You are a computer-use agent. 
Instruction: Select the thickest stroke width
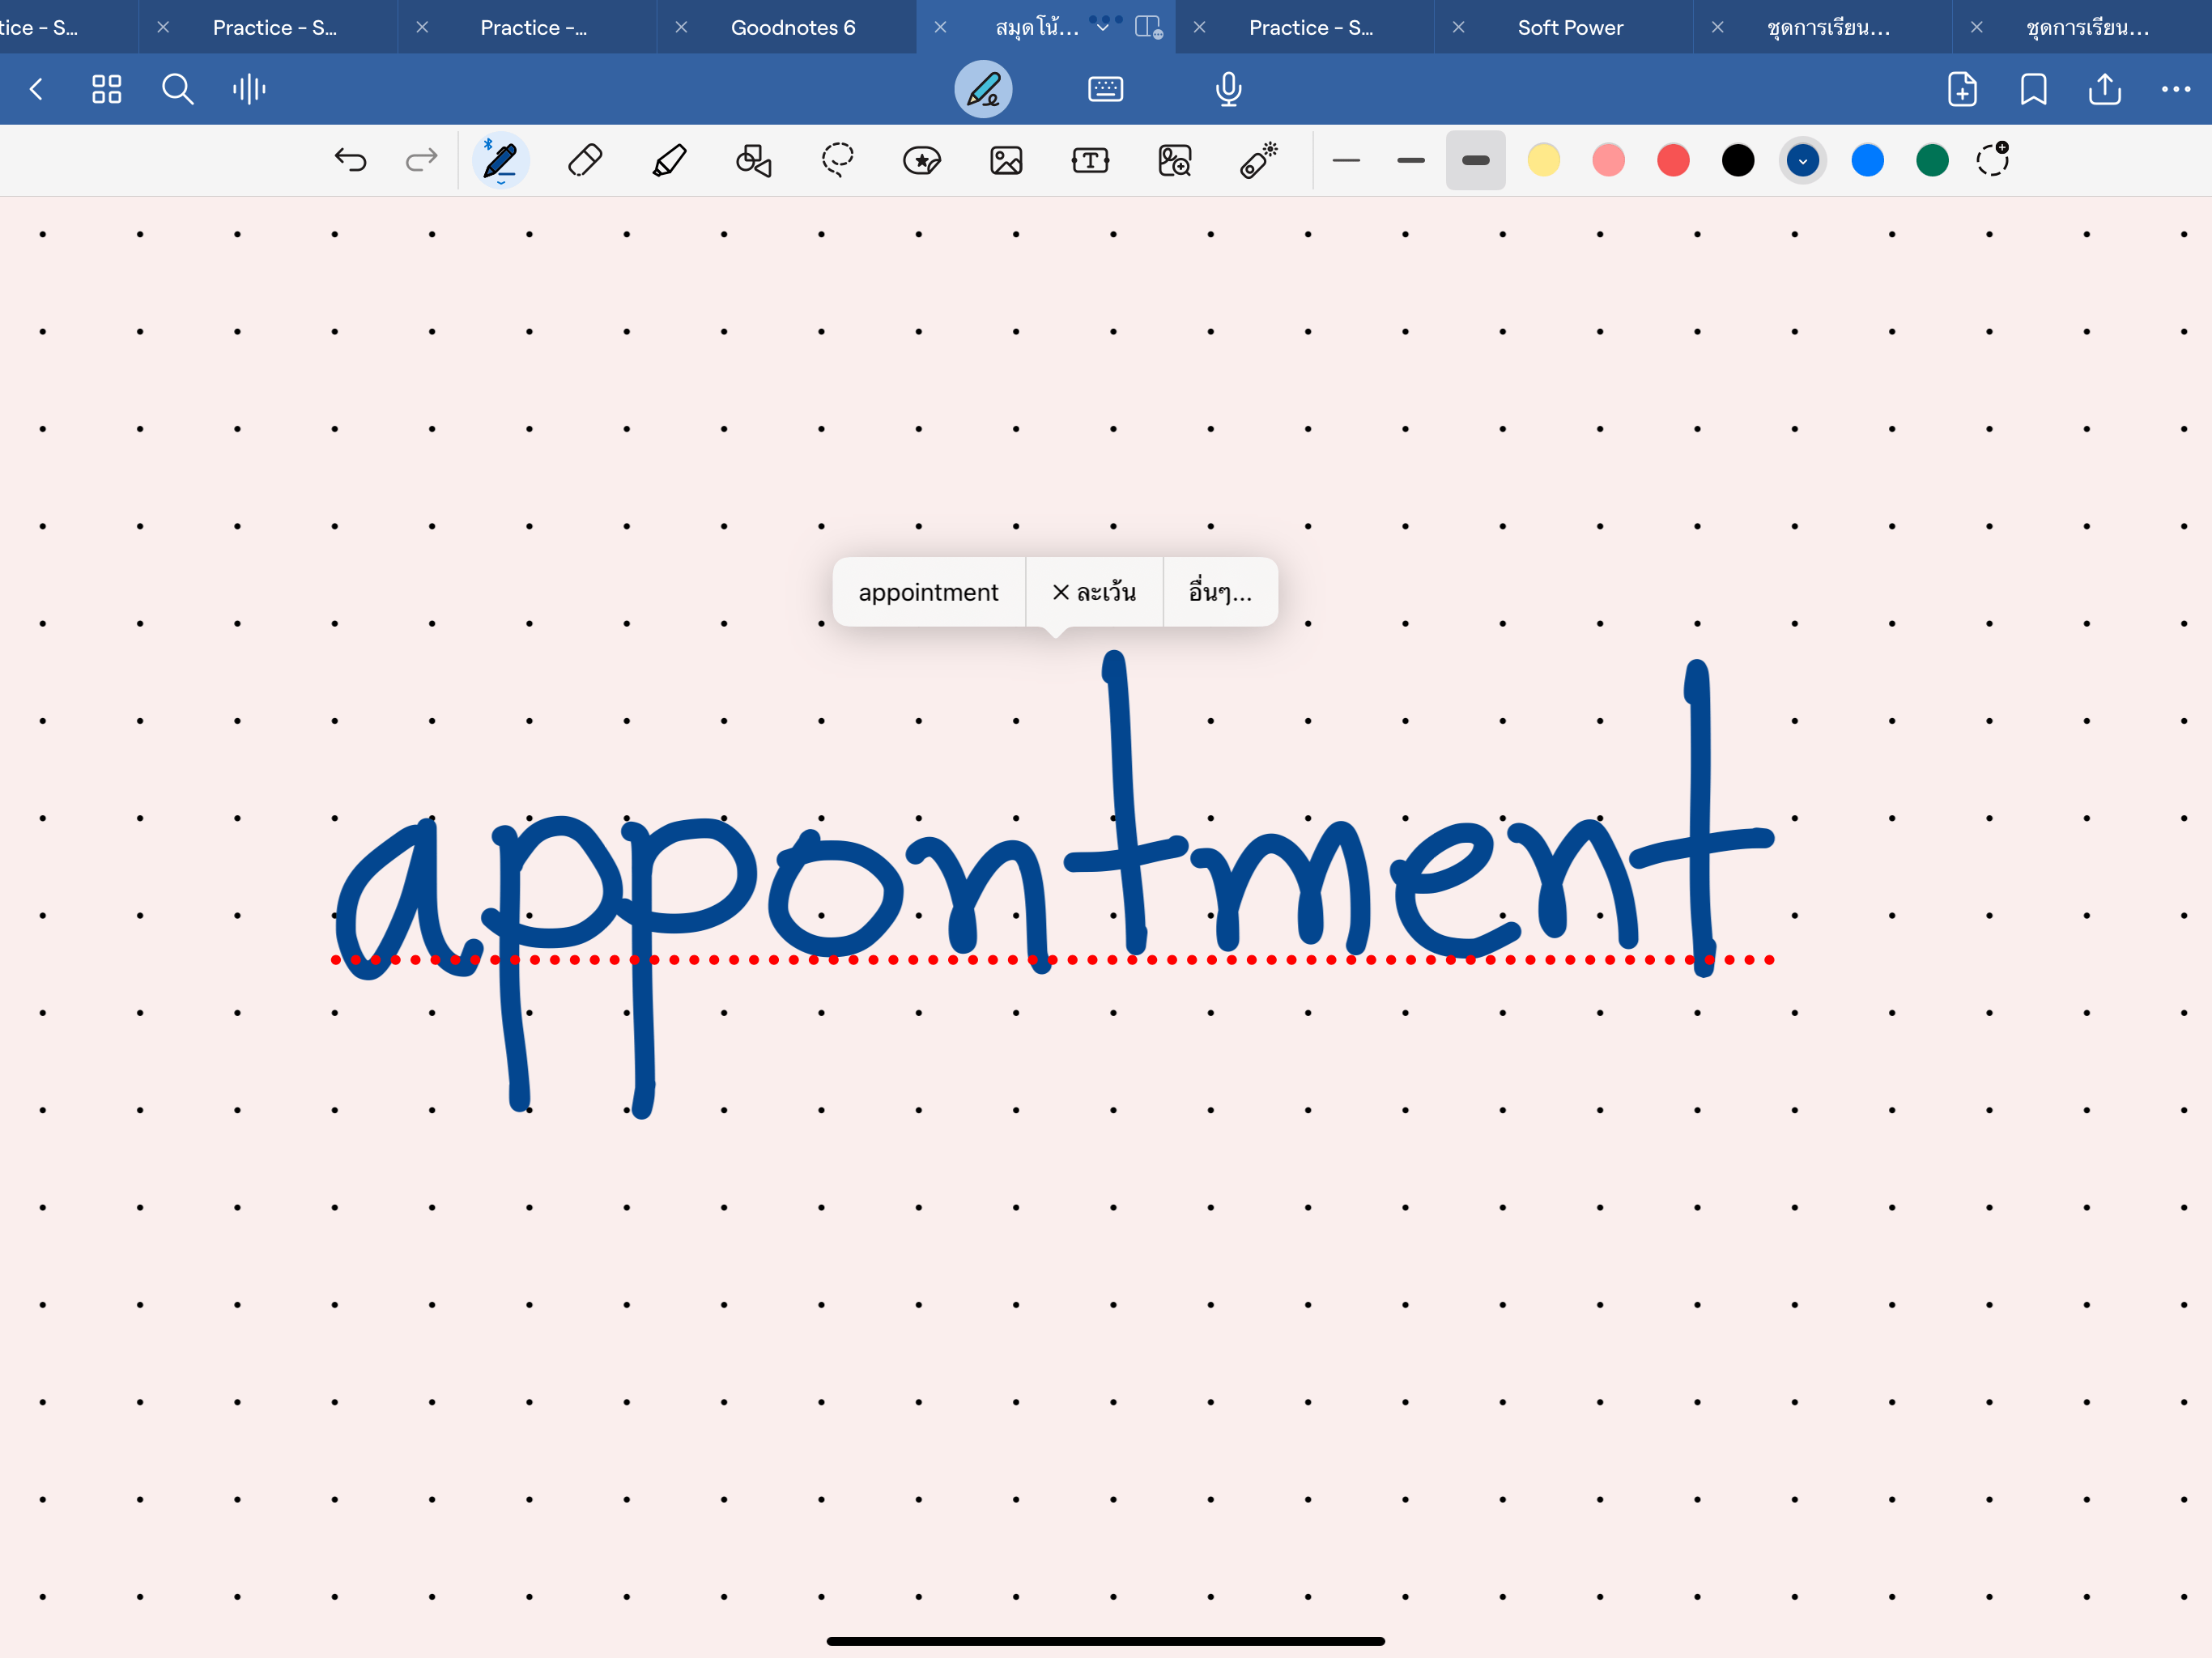pos(1475,160)
